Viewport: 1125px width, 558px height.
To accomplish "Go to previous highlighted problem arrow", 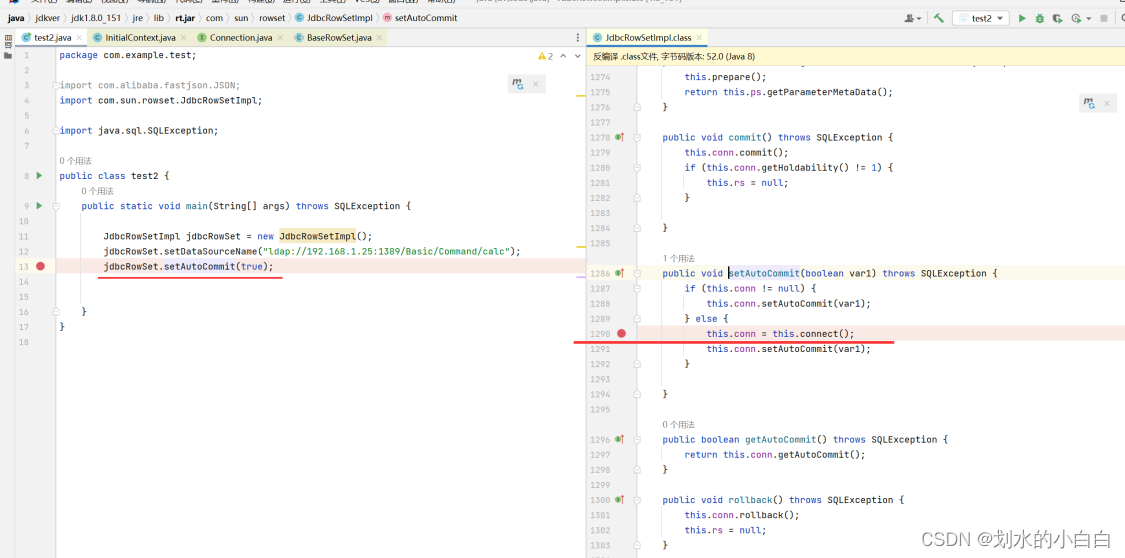I will tap(562, 56).
